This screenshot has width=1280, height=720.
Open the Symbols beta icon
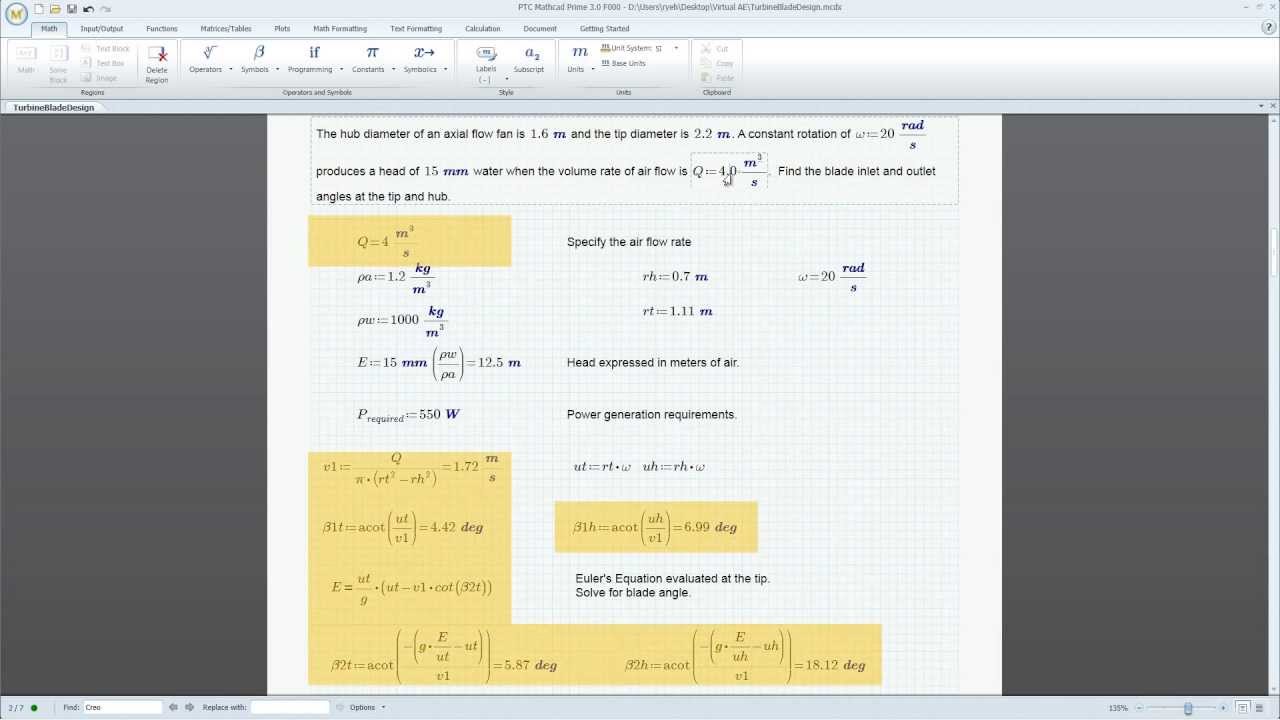259,53
